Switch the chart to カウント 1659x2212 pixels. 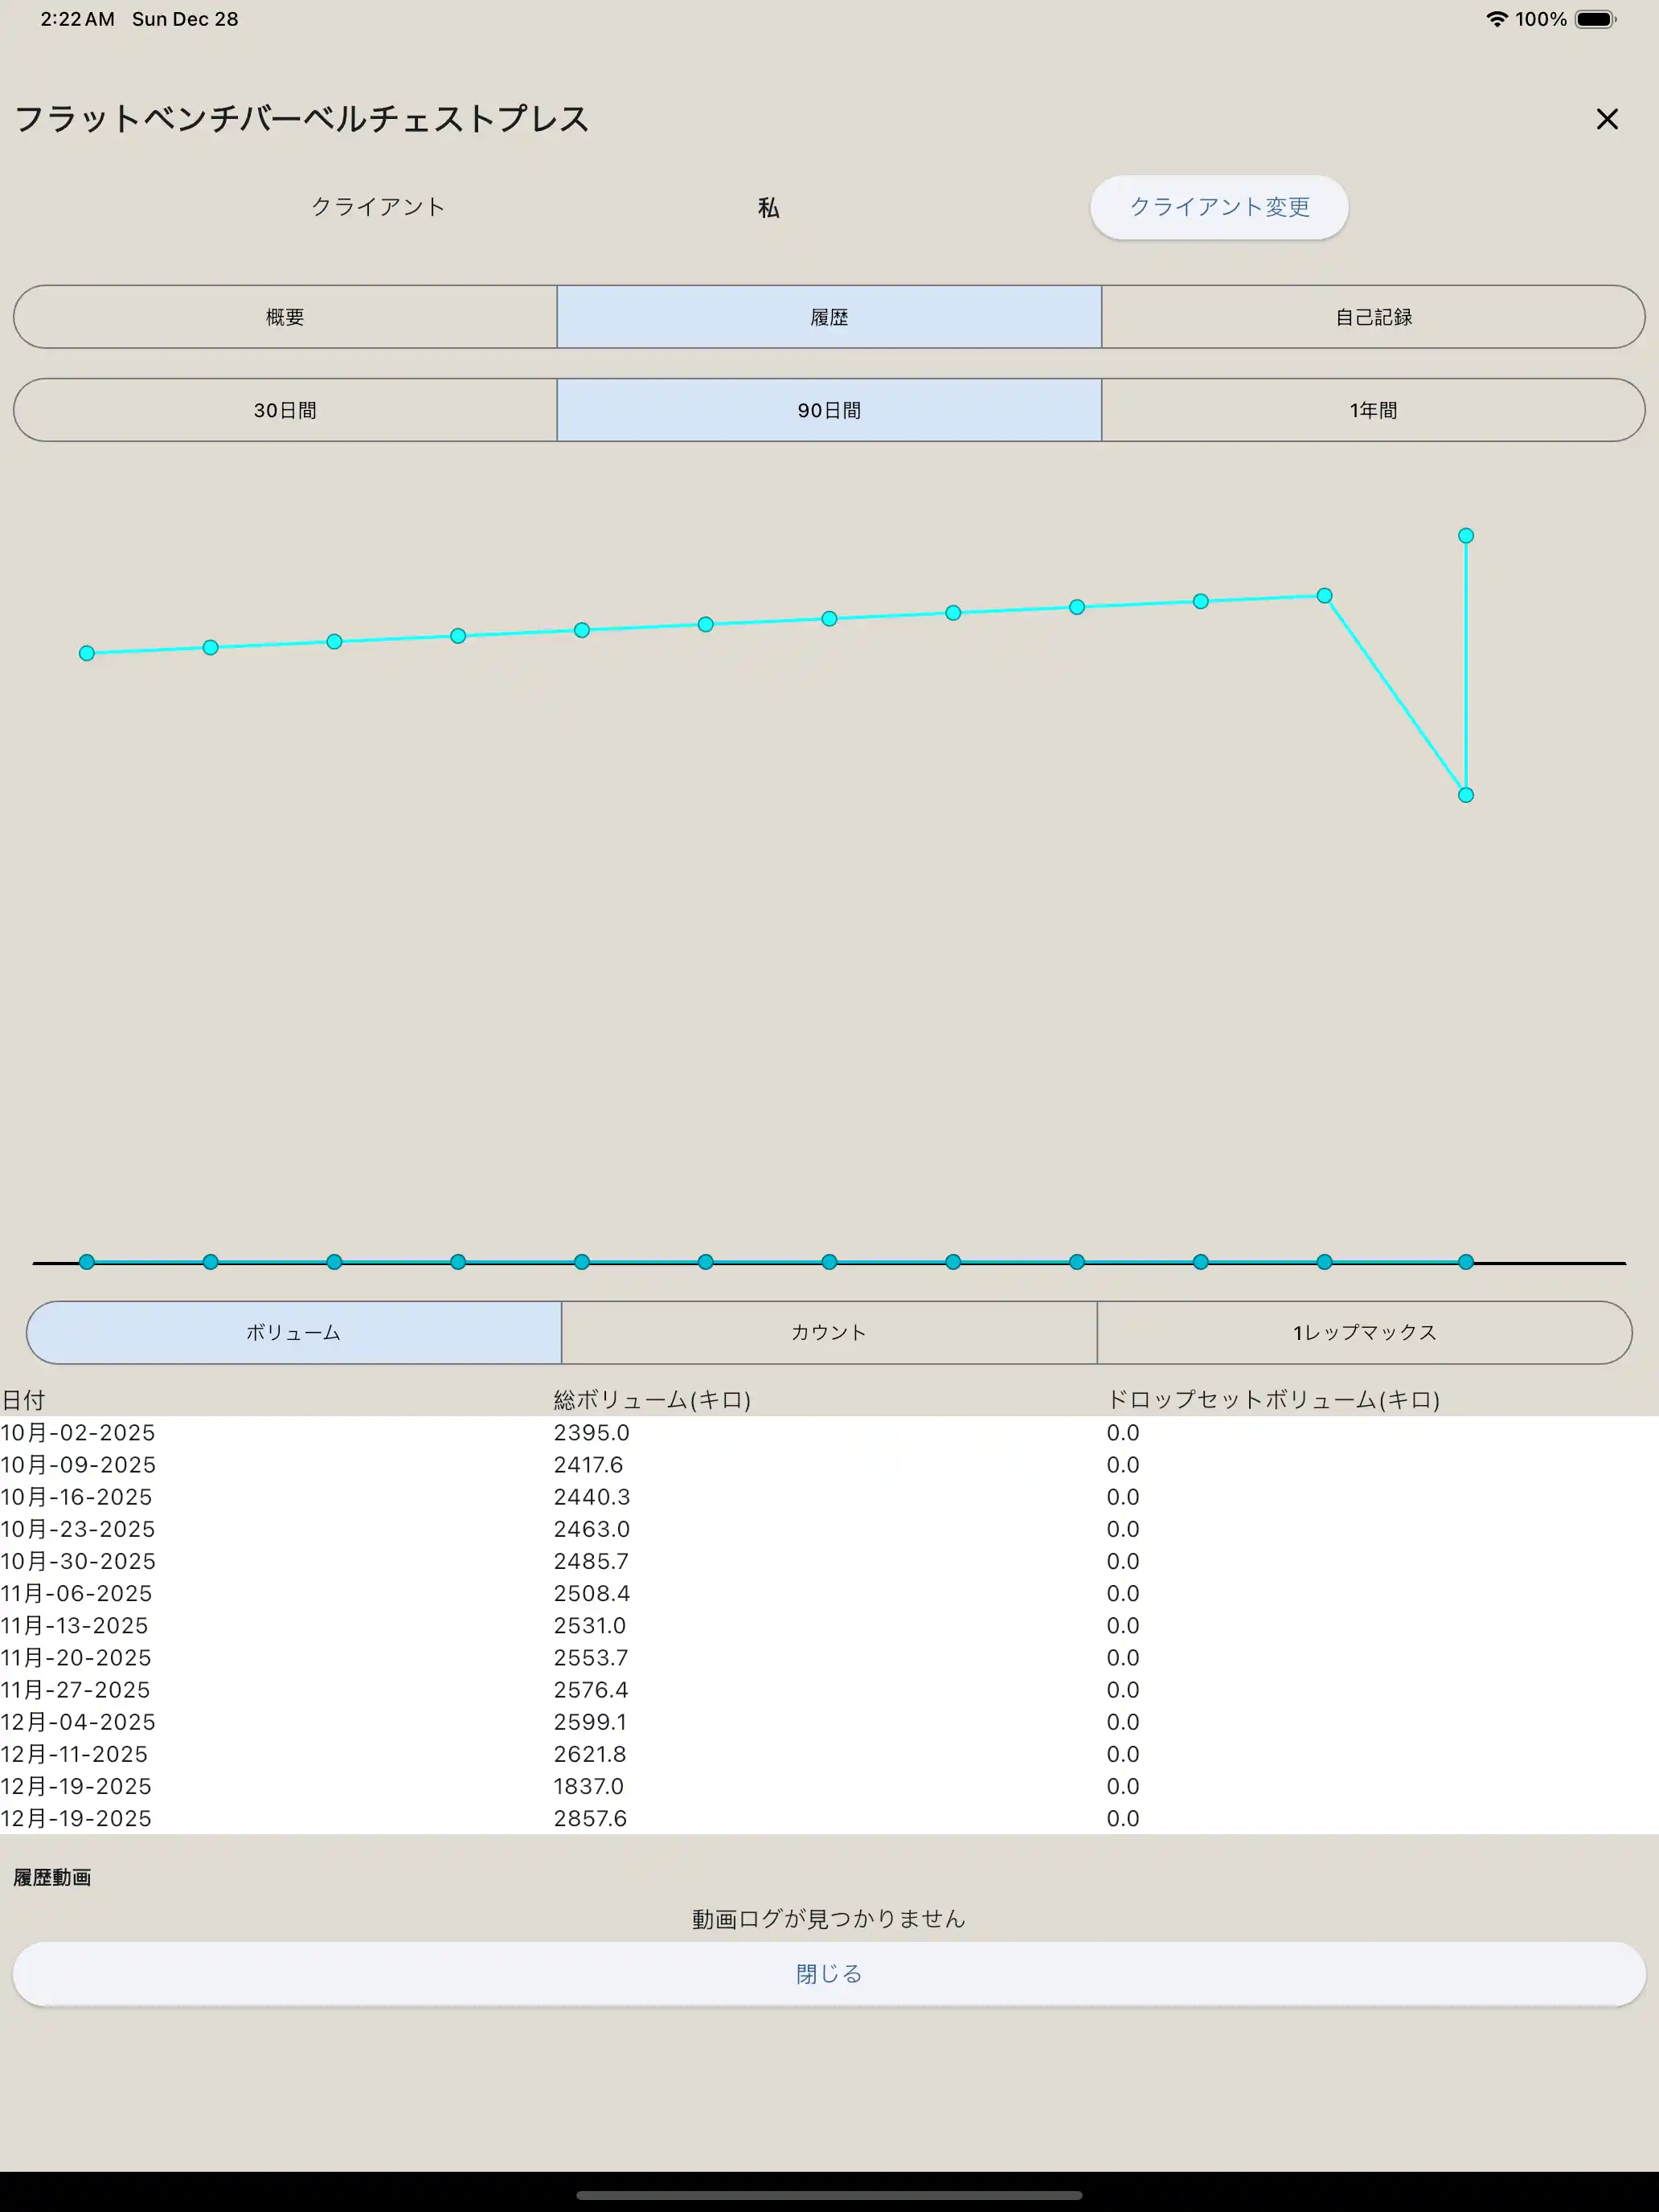(828, 1332)
